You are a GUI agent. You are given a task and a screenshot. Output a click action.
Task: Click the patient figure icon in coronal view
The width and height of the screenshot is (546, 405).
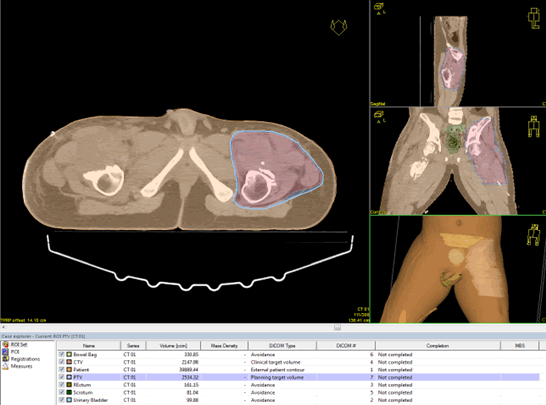[534, 126]
